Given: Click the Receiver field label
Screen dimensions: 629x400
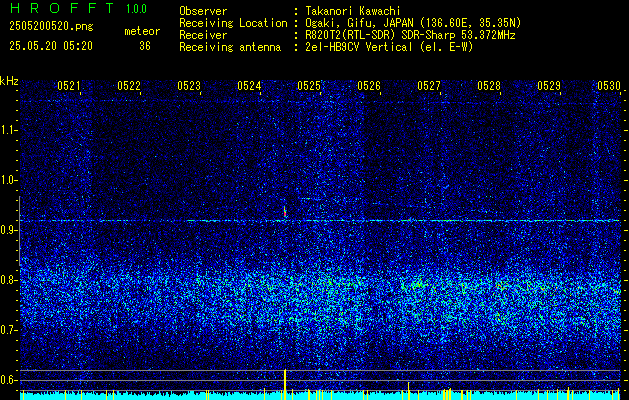Looking at the screenshot, I should pyautogui.click(x=203, y=35).
